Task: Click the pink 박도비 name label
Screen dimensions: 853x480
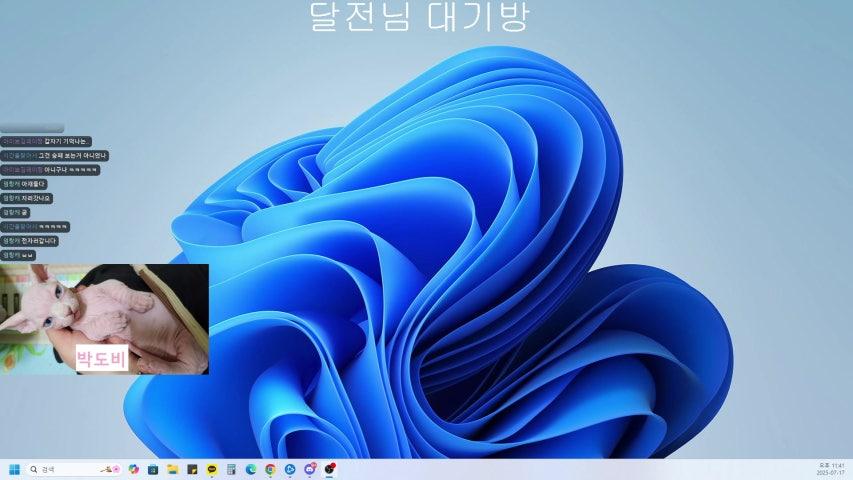Action: pyautogui.click(x=102, y=358)
